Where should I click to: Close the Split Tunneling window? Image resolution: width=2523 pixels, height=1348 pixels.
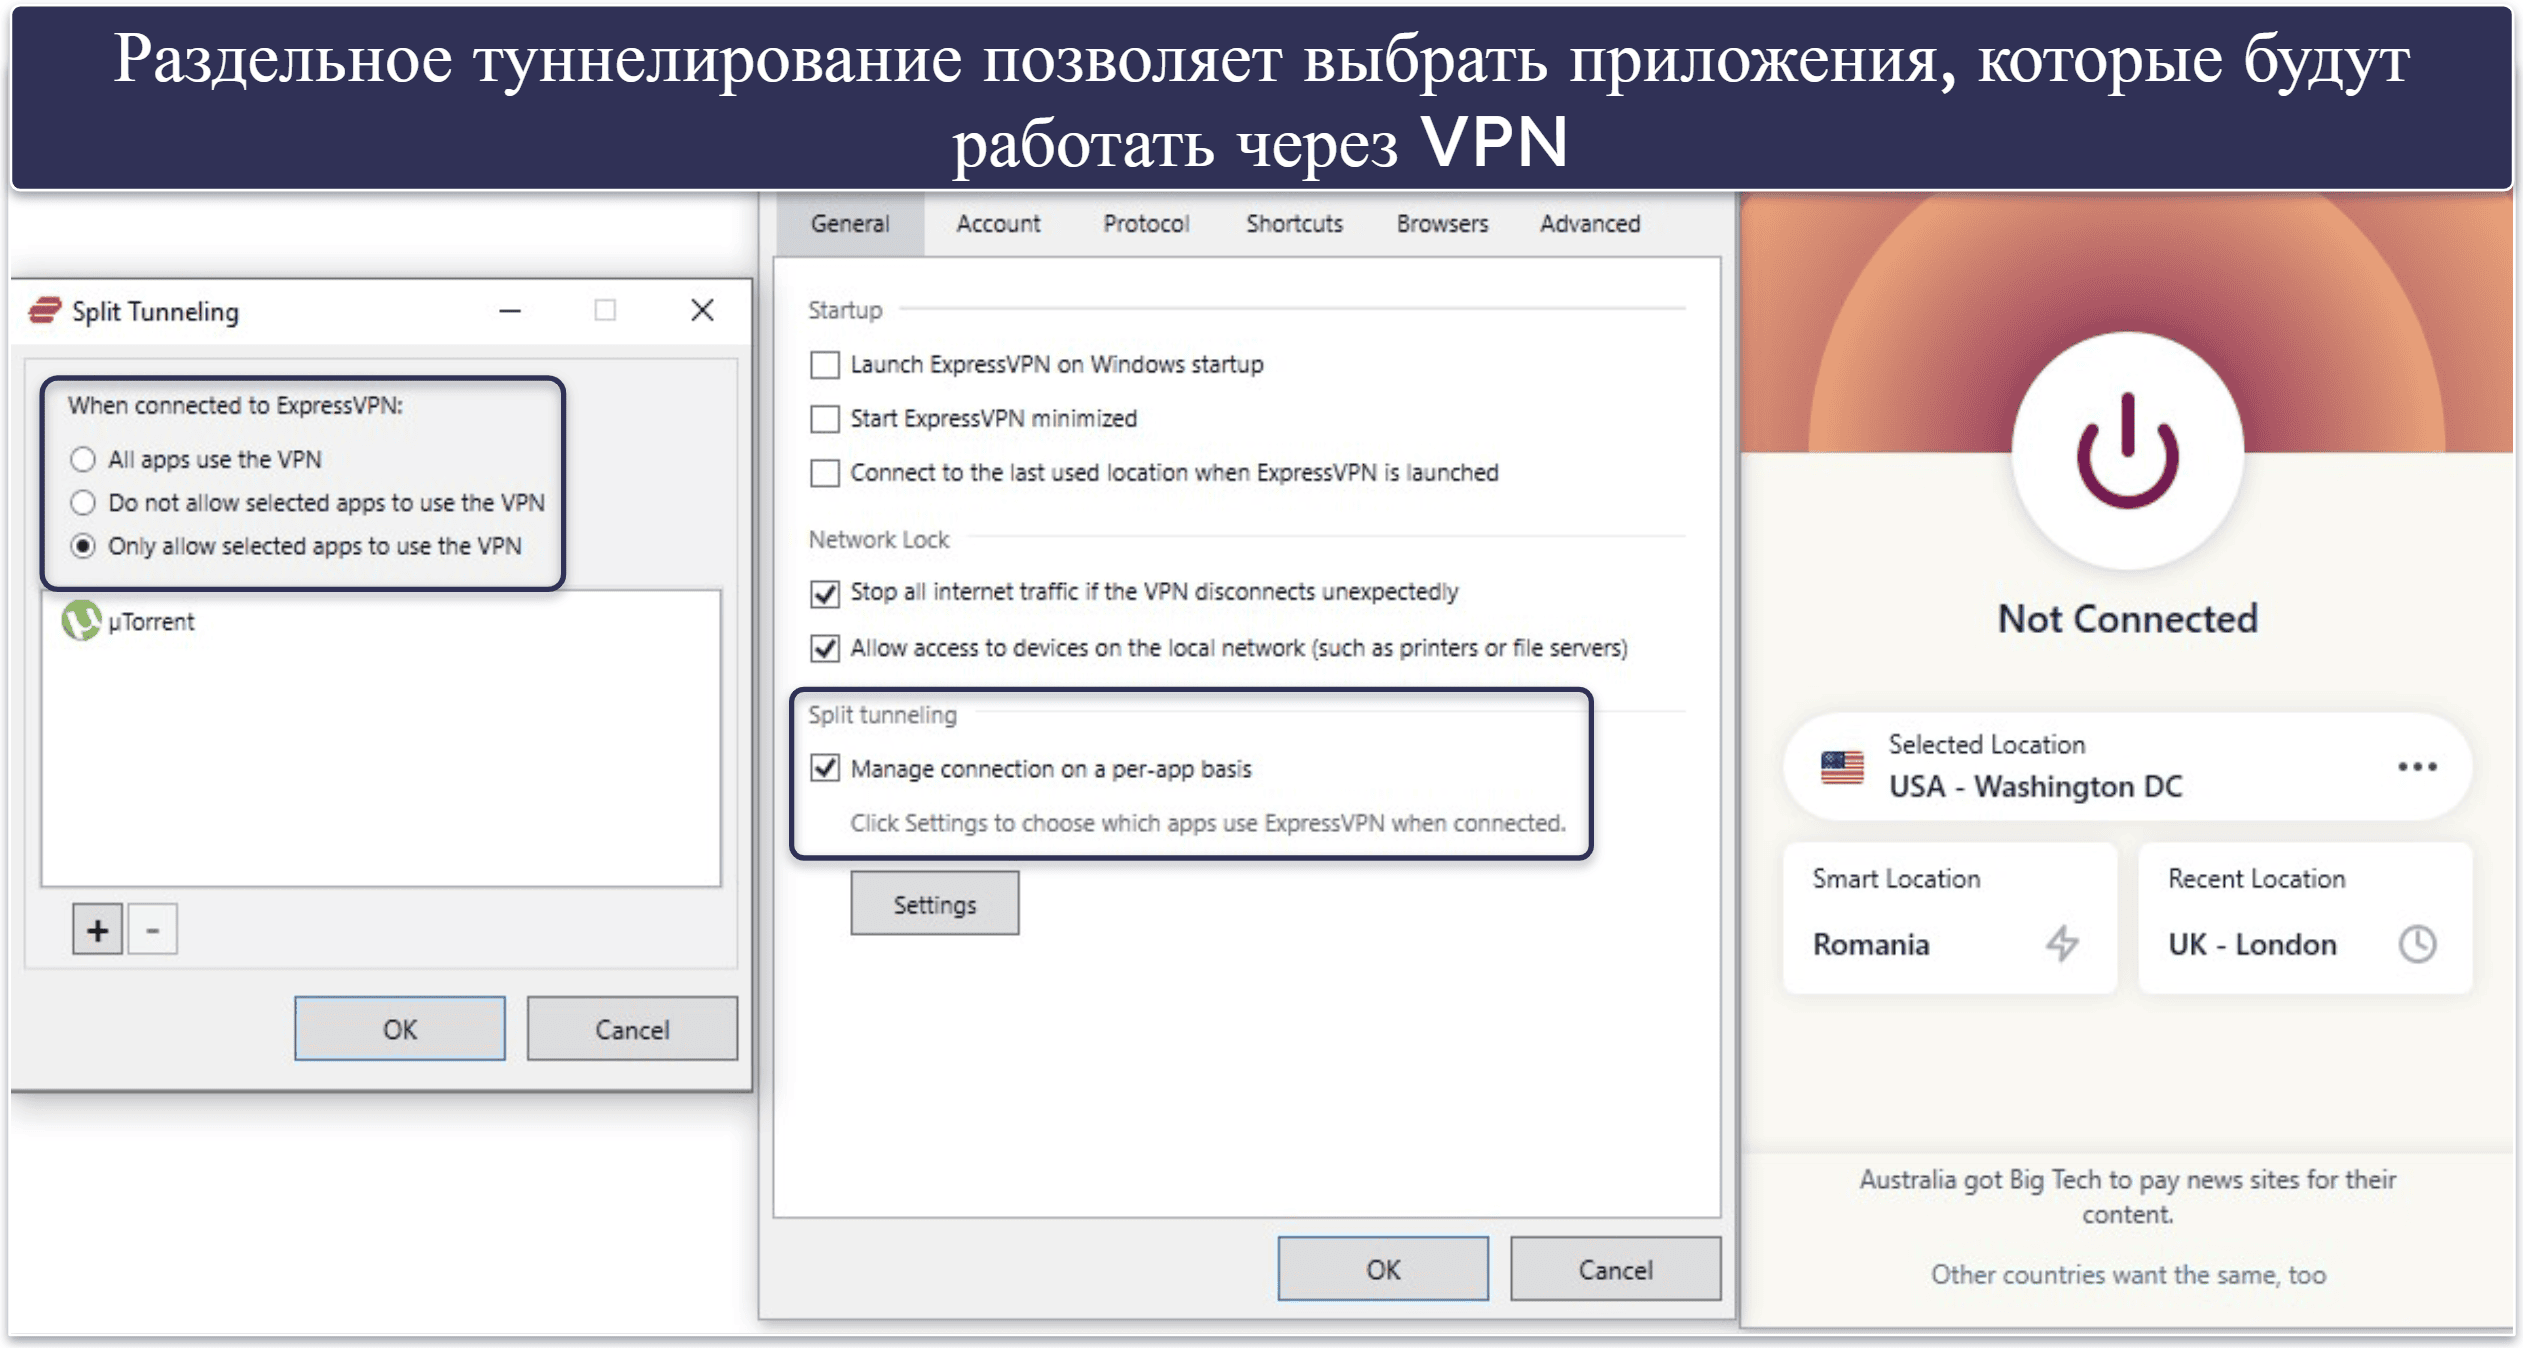[x=702, y=310]
